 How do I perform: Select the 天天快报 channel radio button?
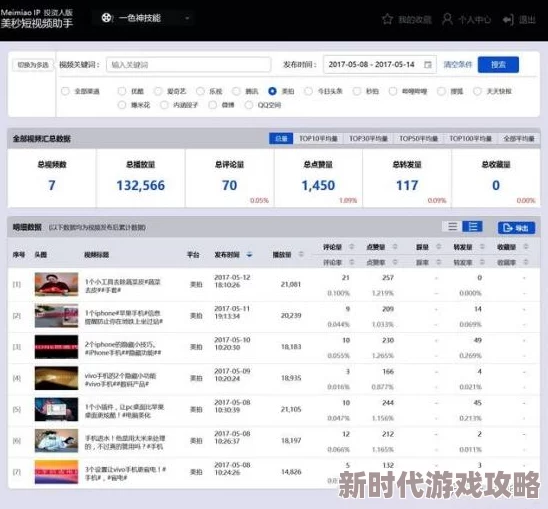coord(477,91)
